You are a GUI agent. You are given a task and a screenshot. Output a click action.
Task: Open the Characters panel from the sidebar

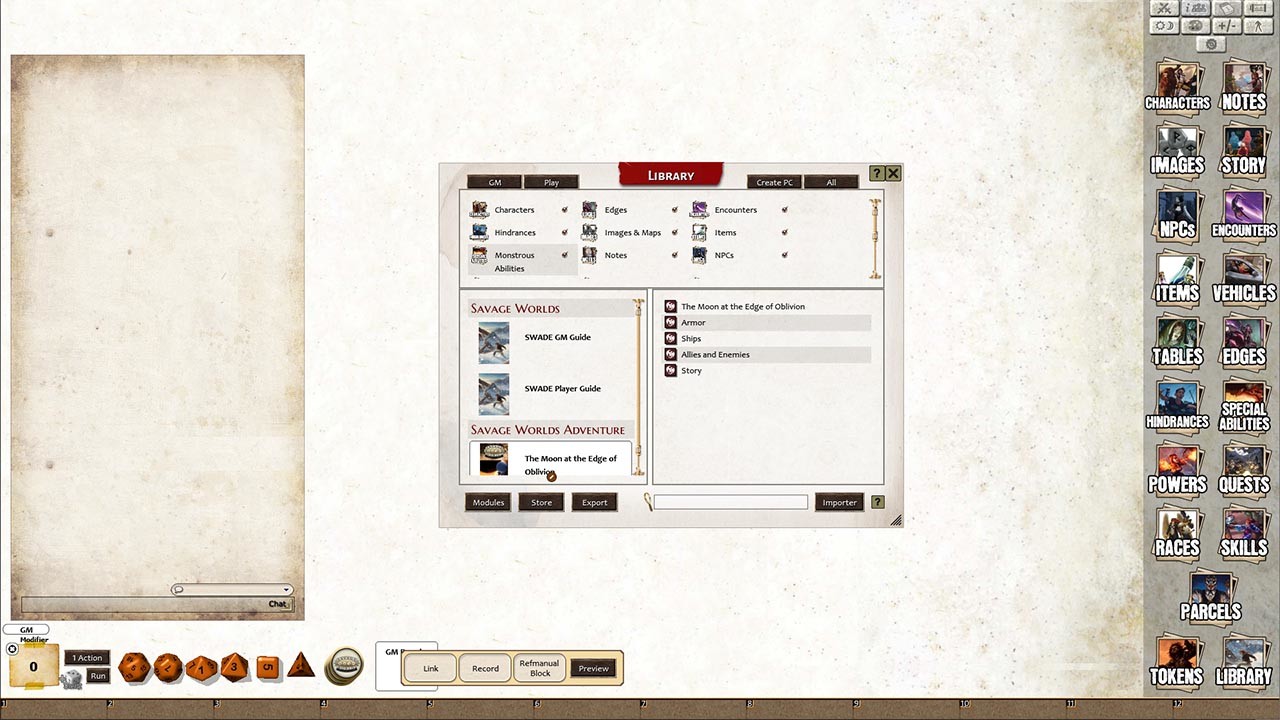[1177, 86]
